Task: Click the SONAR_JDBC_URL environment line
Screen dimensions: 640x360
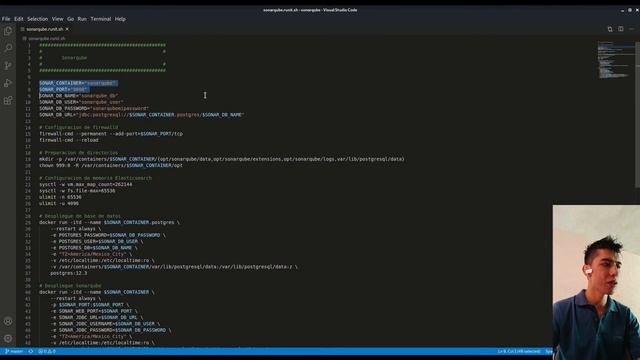Action: (x=97, y=317)
